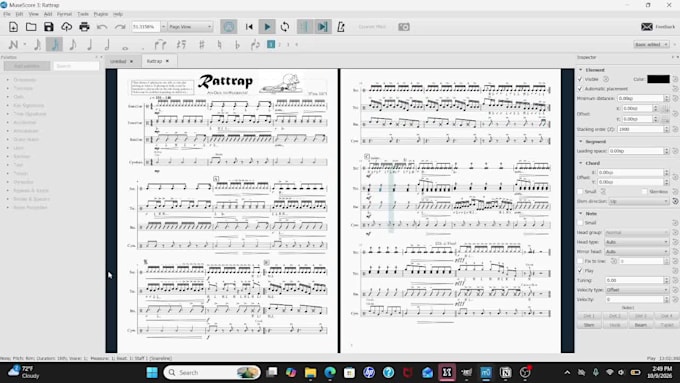Click the Stem select button
The image size is (680, 383).
589,325
